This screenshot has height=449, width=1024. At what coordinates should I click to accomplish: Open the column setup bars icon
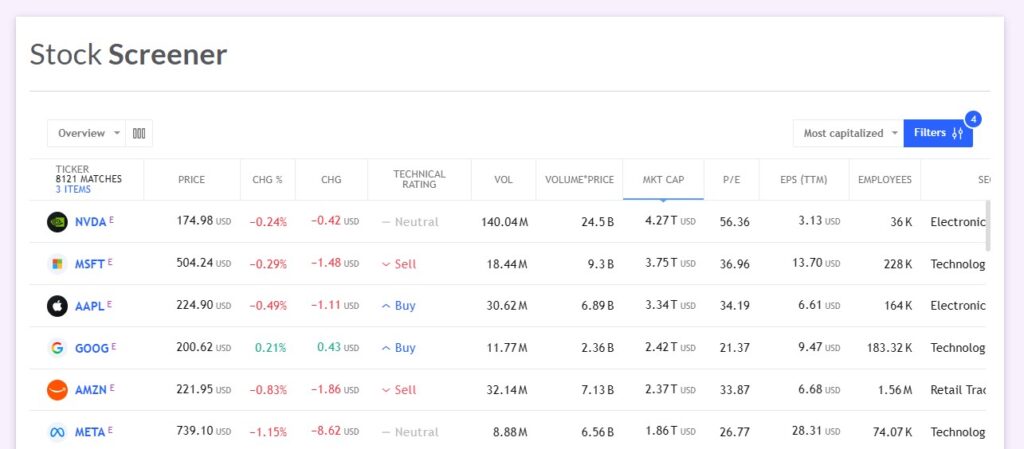point(138,133)
